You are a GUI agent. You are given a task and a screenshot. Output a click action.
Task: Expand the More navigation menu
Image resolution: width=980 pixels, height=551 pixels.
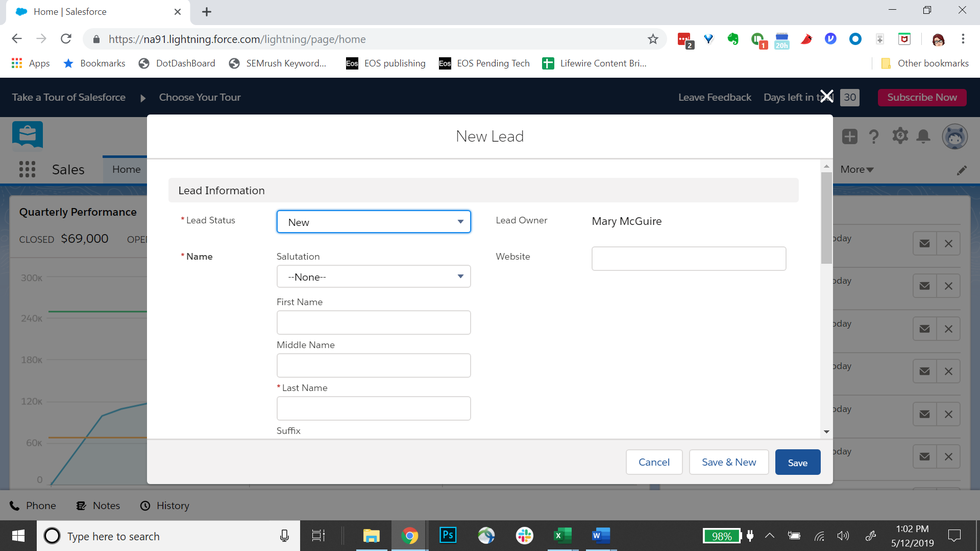[x=857, y=169]
